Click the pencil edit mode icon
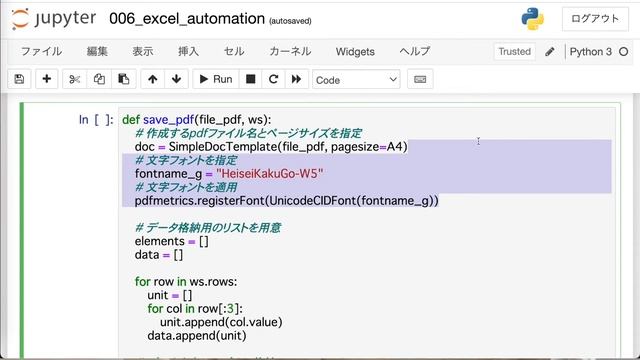 550,52
